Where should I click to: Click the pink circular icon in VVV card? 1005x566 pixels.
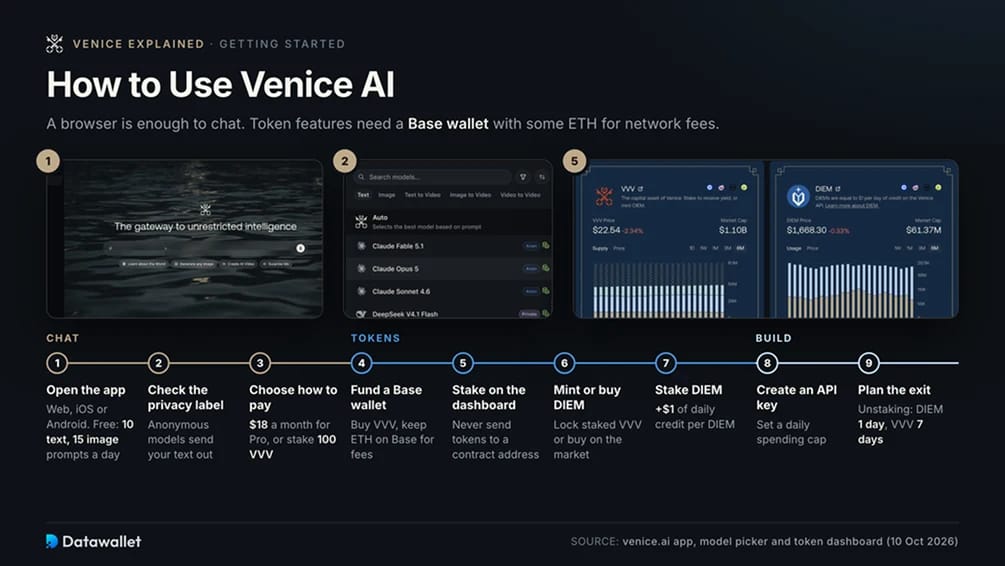721,188
